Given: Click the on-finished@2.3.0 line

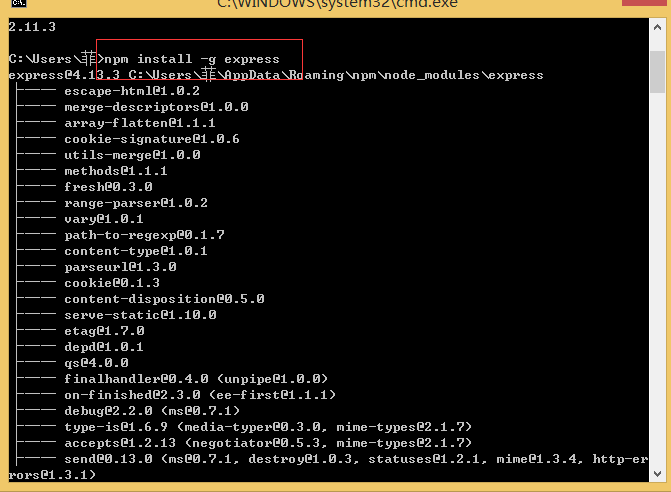Looking at the screenshot, I should point(200,395).
